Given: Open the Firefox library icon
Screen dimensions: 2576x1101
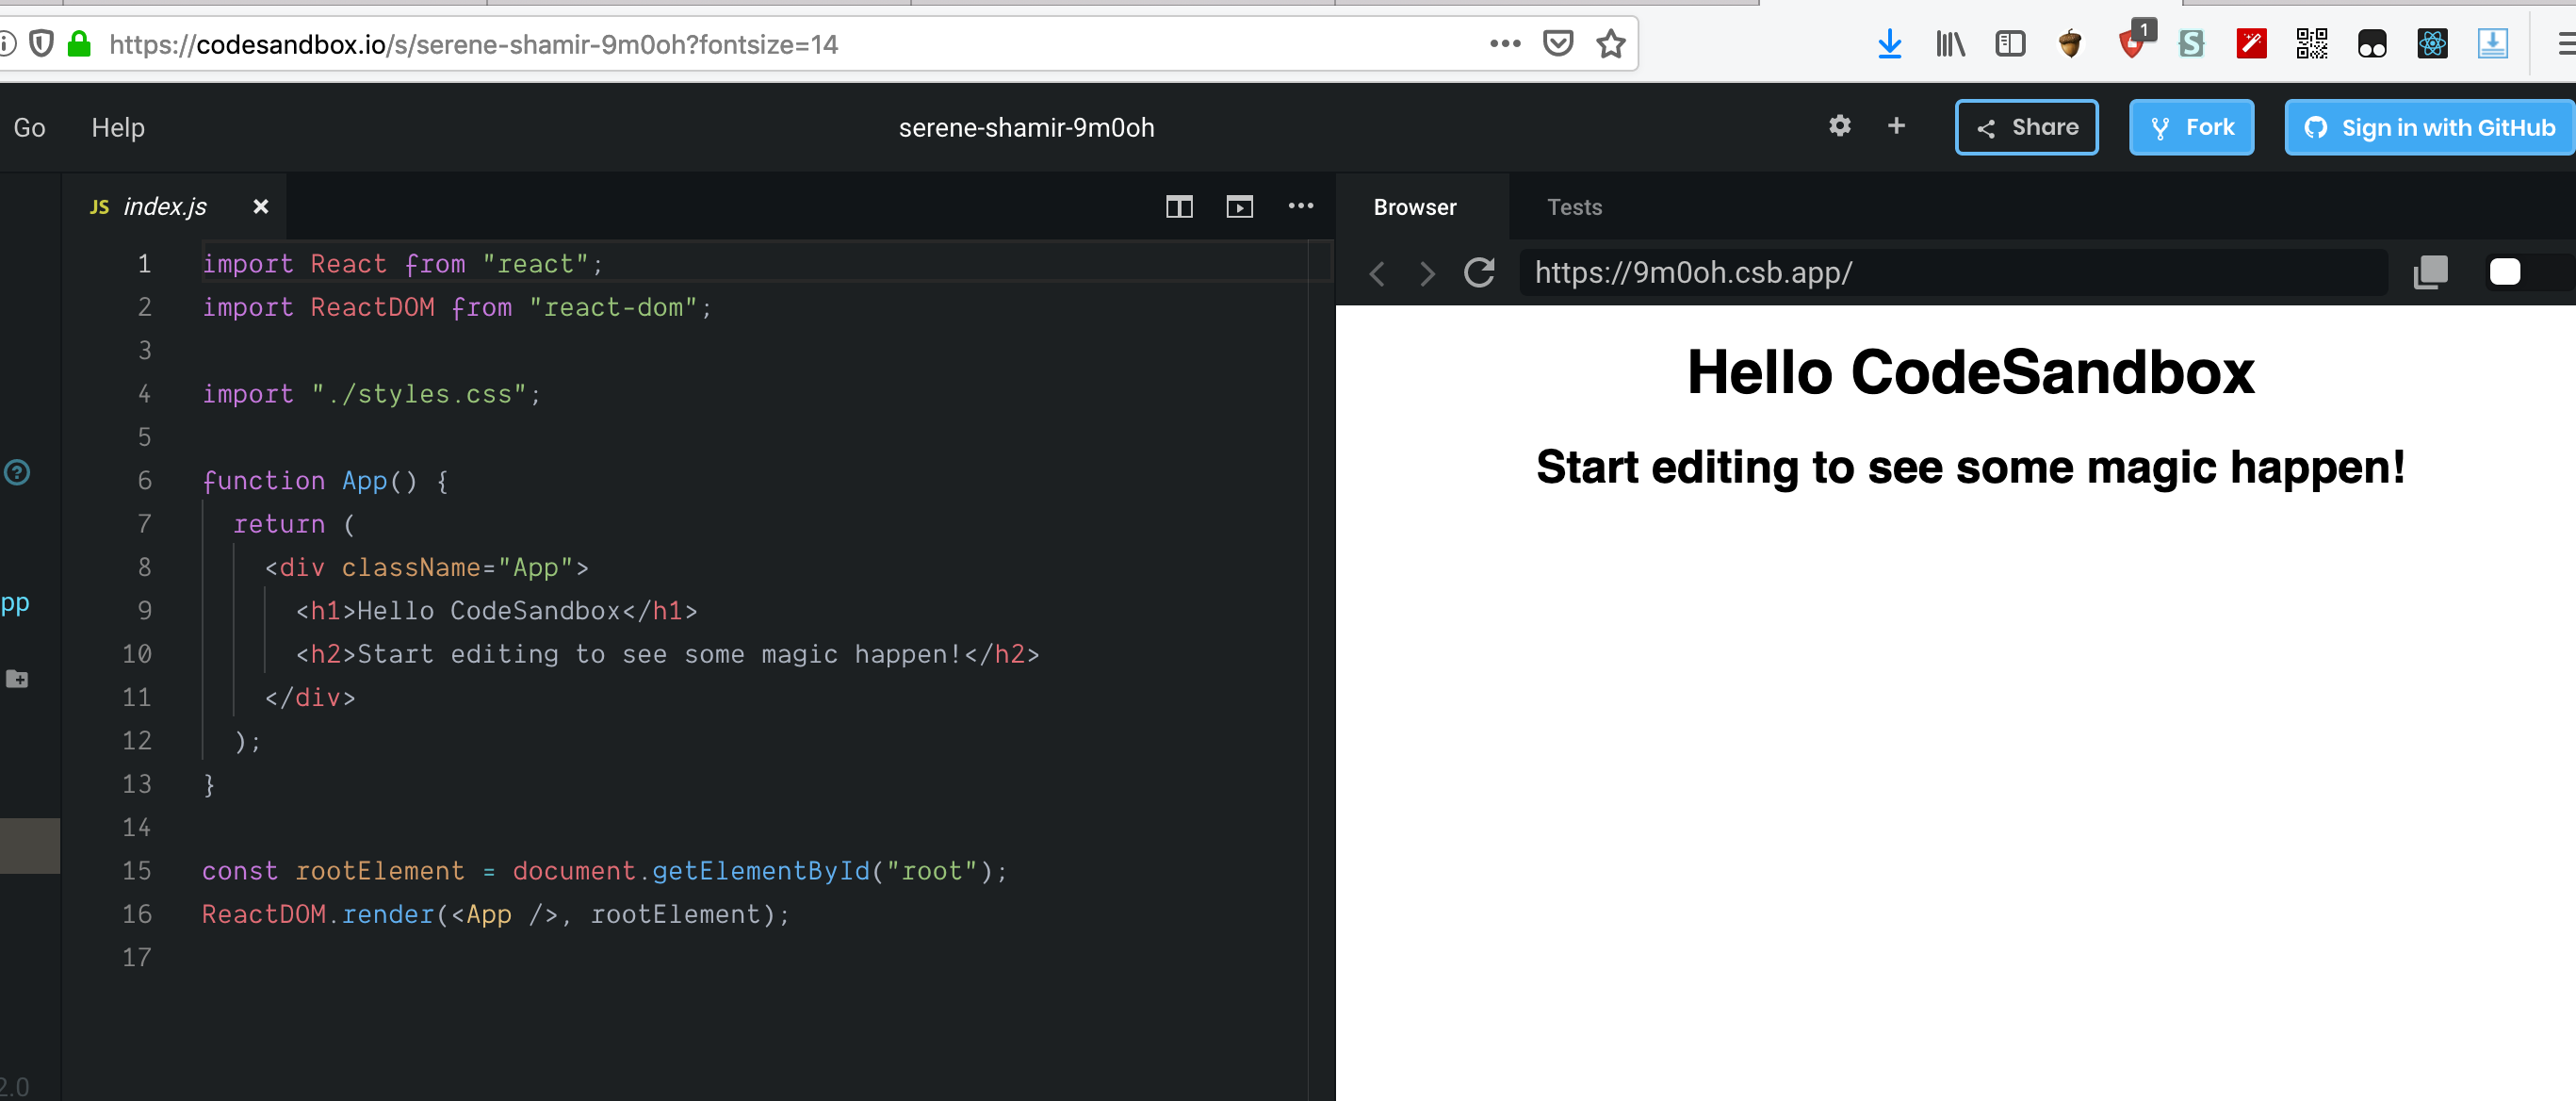Looking at the screenshot, I should (x=1950, y=44).
